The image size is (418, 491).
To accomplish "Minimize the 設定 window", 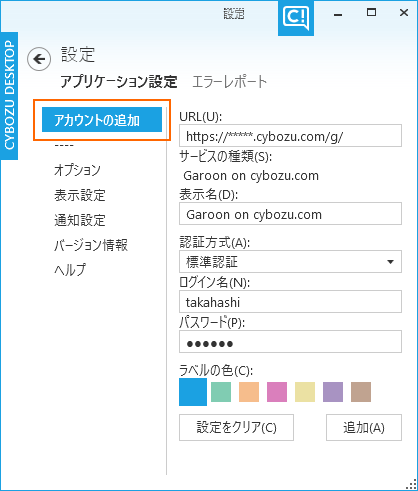I will click(x=338, y=14).
